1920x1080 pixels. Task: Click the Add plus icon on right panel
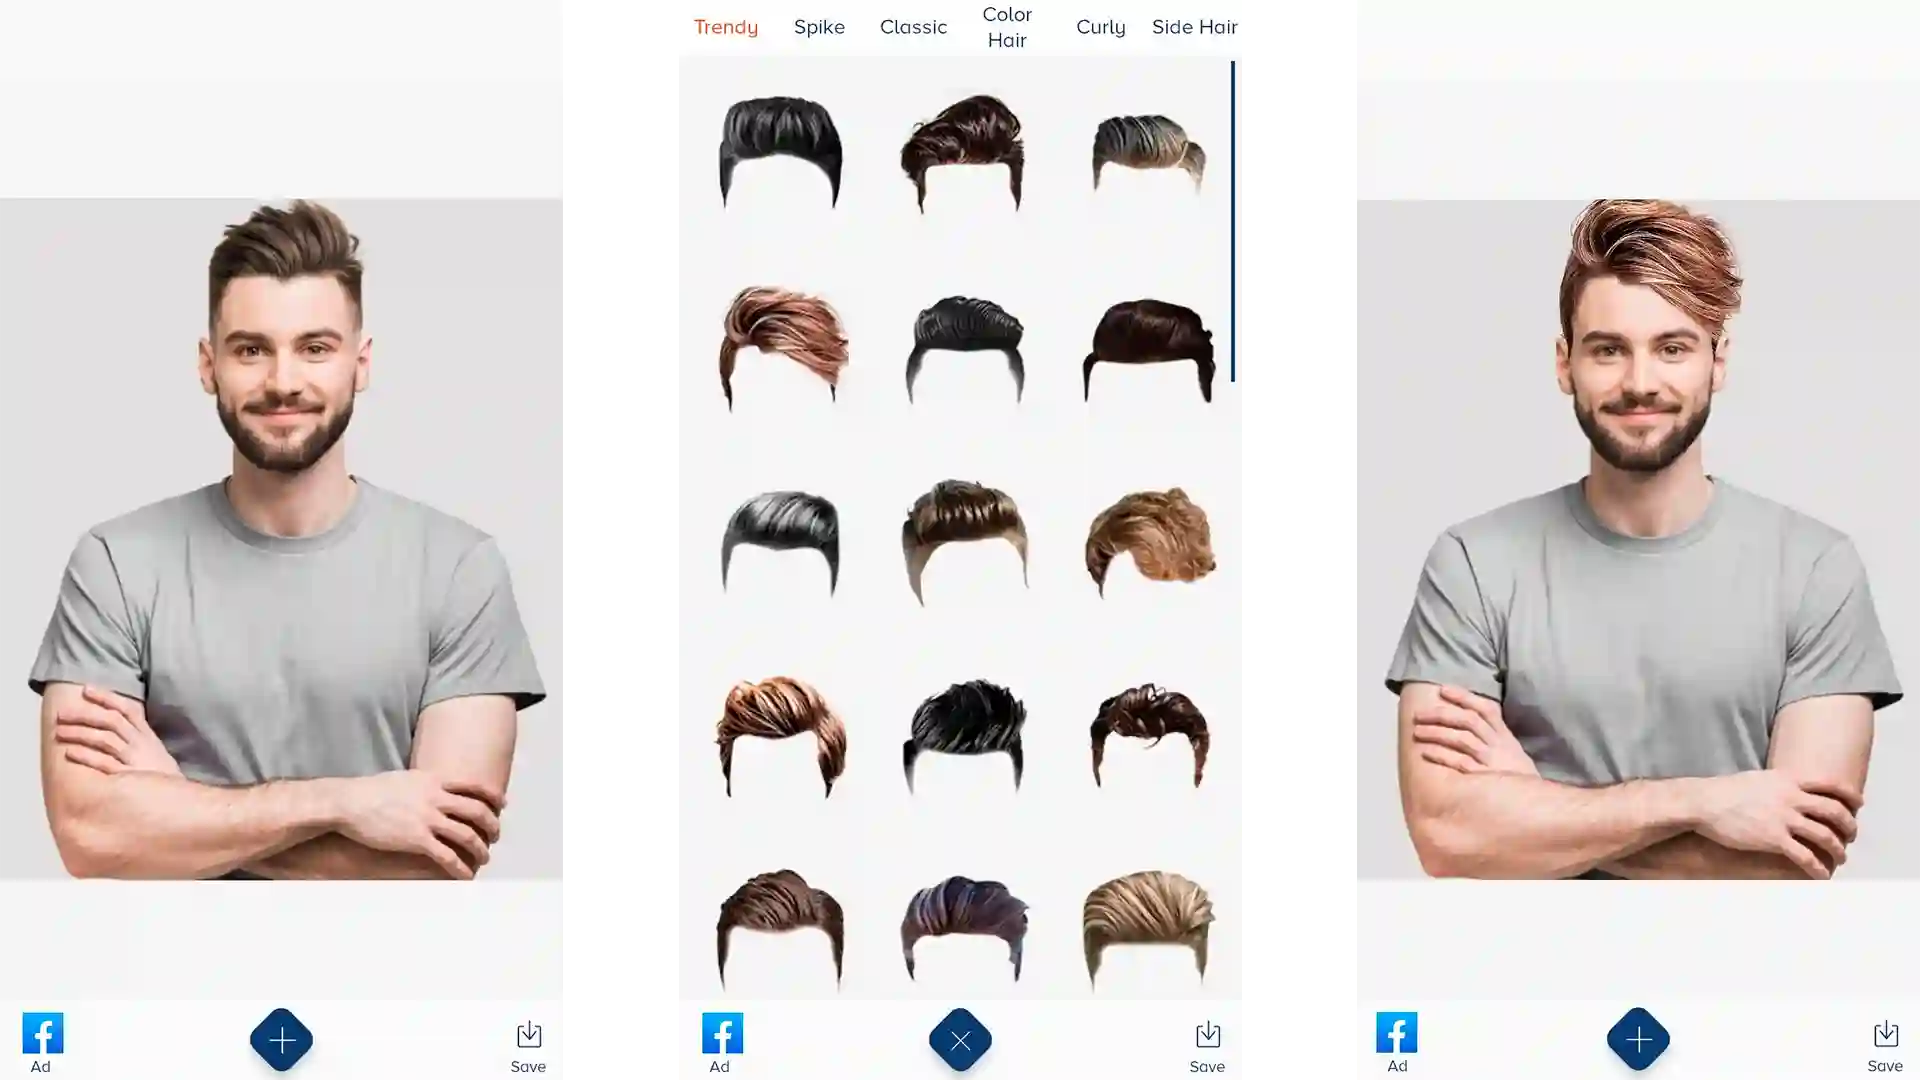point(1638,1039)
